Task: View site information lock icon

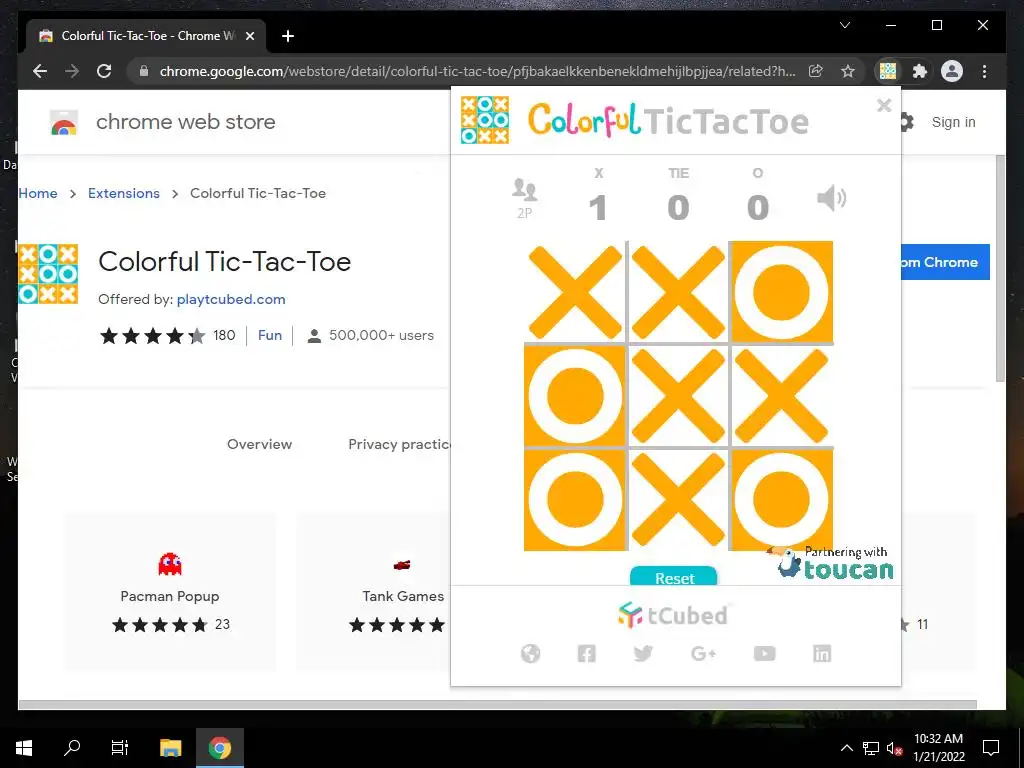Action: pos(144,71)
